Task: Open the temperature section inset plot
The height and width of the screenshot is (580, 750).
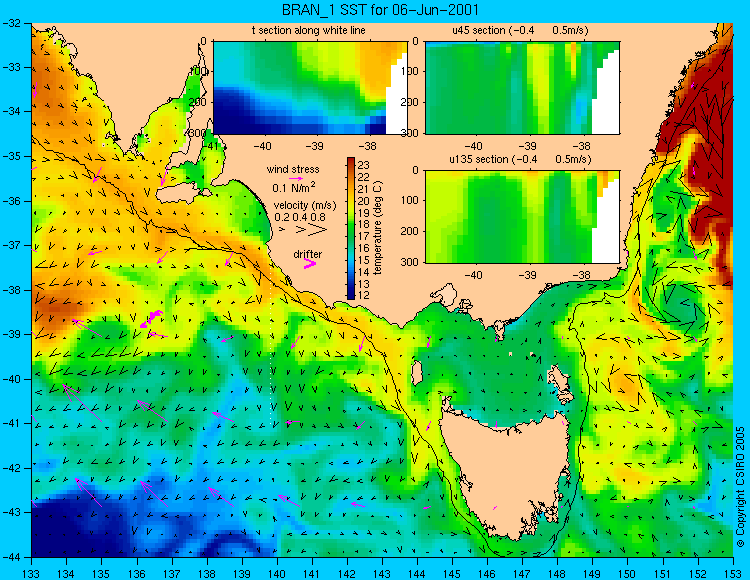Action: (x=310, y=88)
